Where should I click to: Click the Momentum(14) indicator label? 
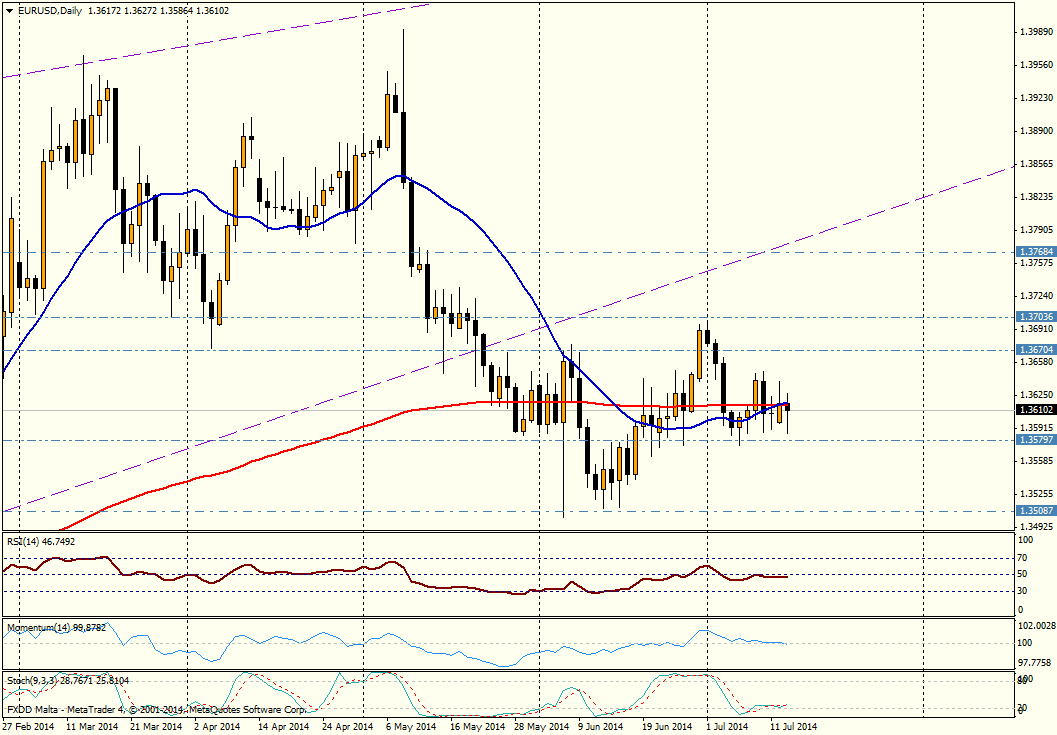pos(57,628)
